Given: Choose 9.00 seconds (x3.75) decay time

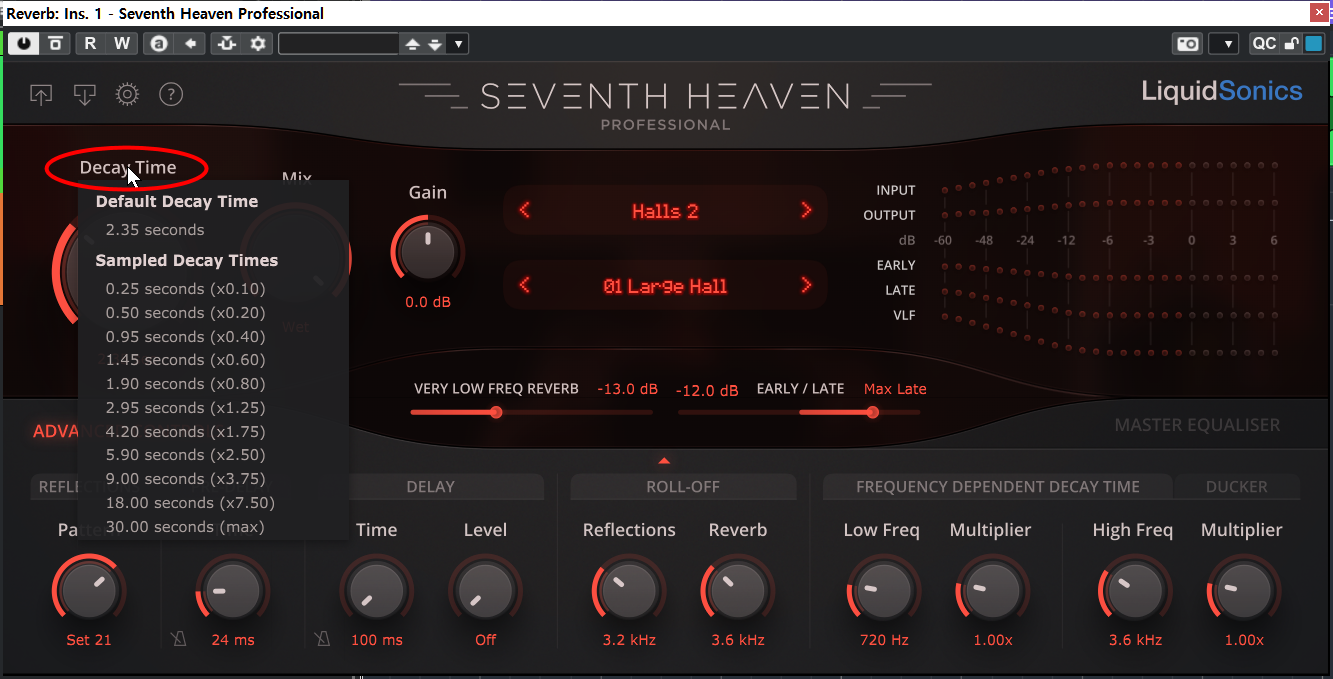Looking at the screenshot, I should (186, 479).
